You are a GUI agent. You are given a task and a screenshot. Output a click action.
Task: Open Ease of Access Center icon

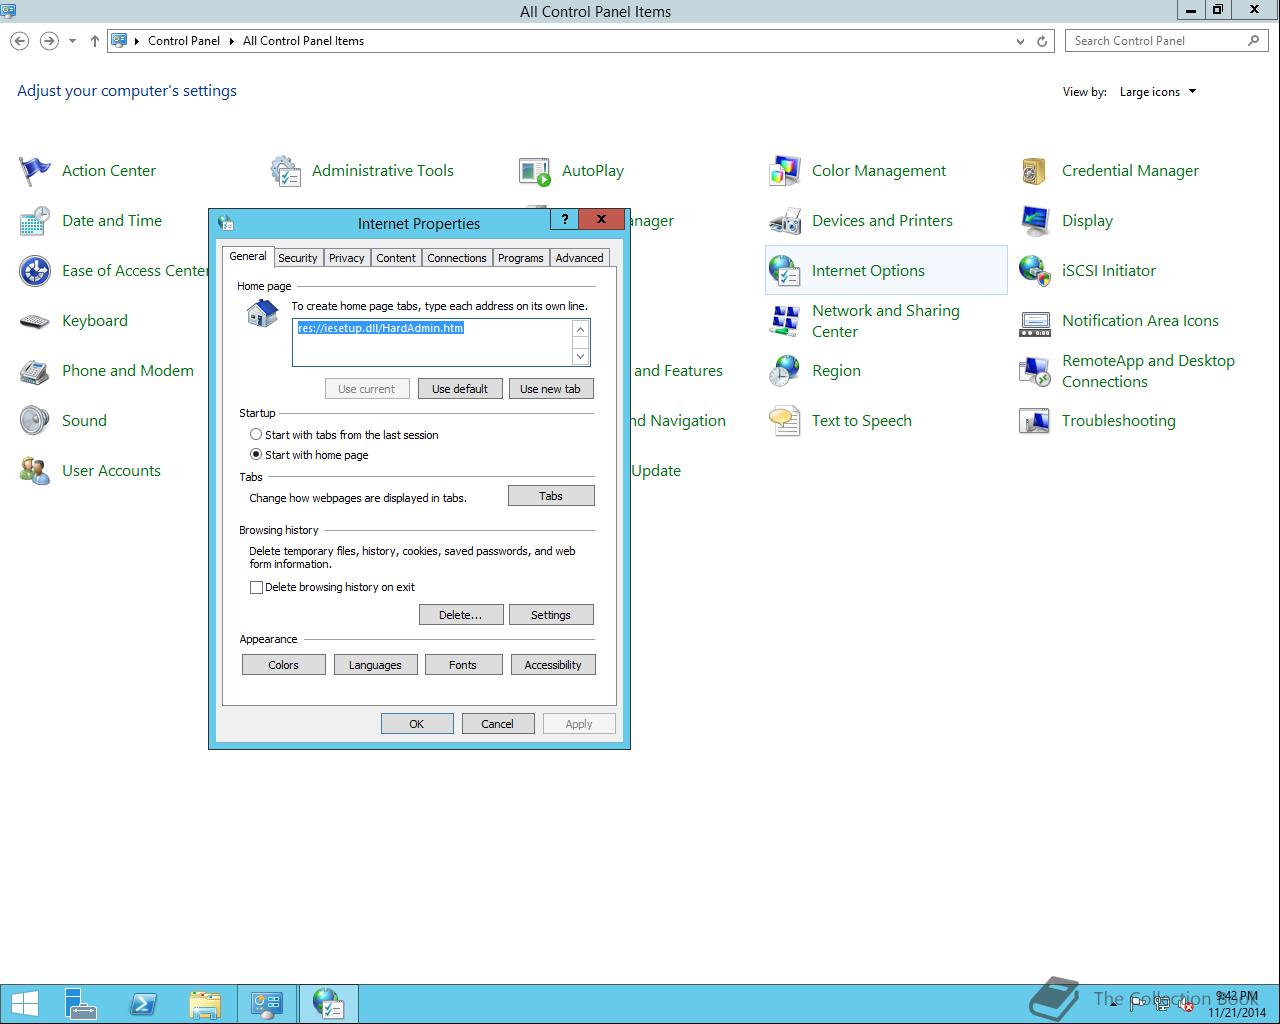(x=35, y=271)
